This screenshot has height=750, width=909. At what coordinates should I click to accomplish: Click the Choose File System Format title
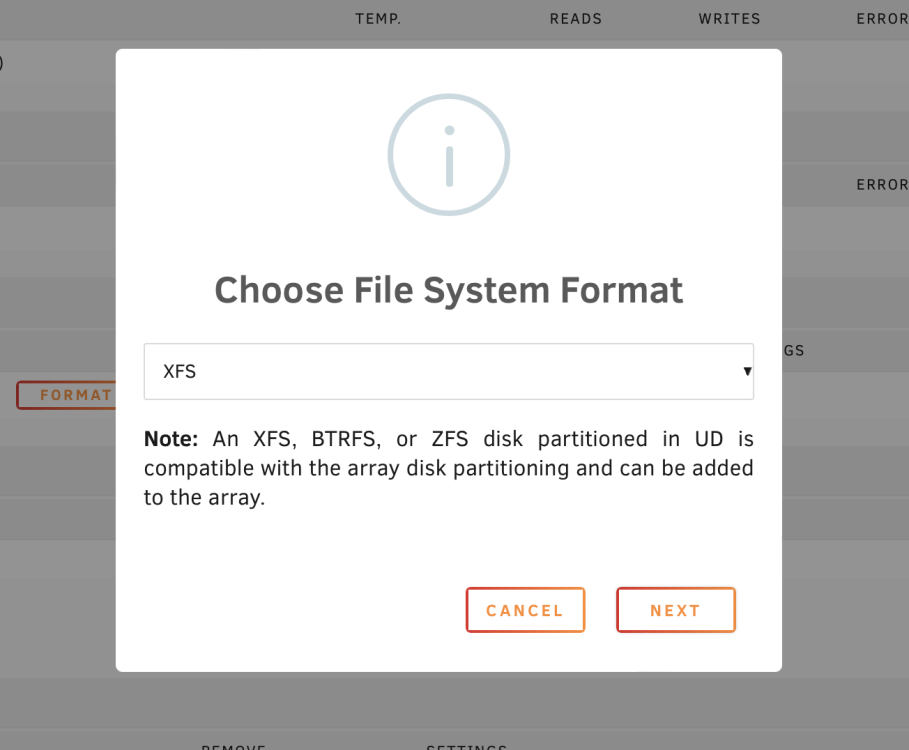coord(449,290)
